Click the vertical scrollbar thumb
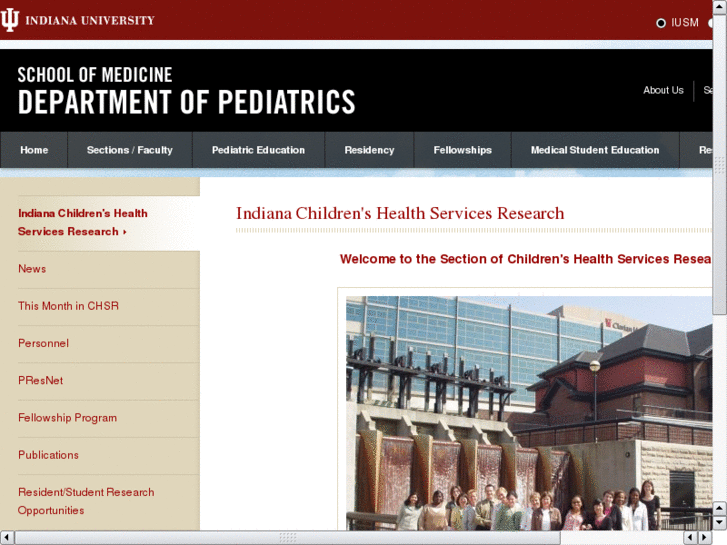This screenshot has height=545, width=727. 719,164
